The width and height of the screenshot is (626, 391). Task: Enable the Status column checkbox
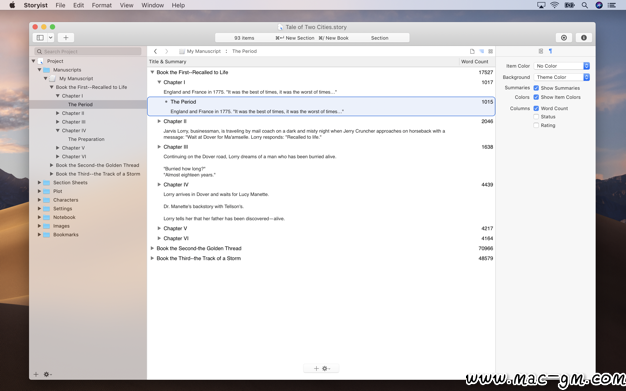pos(536,117)
